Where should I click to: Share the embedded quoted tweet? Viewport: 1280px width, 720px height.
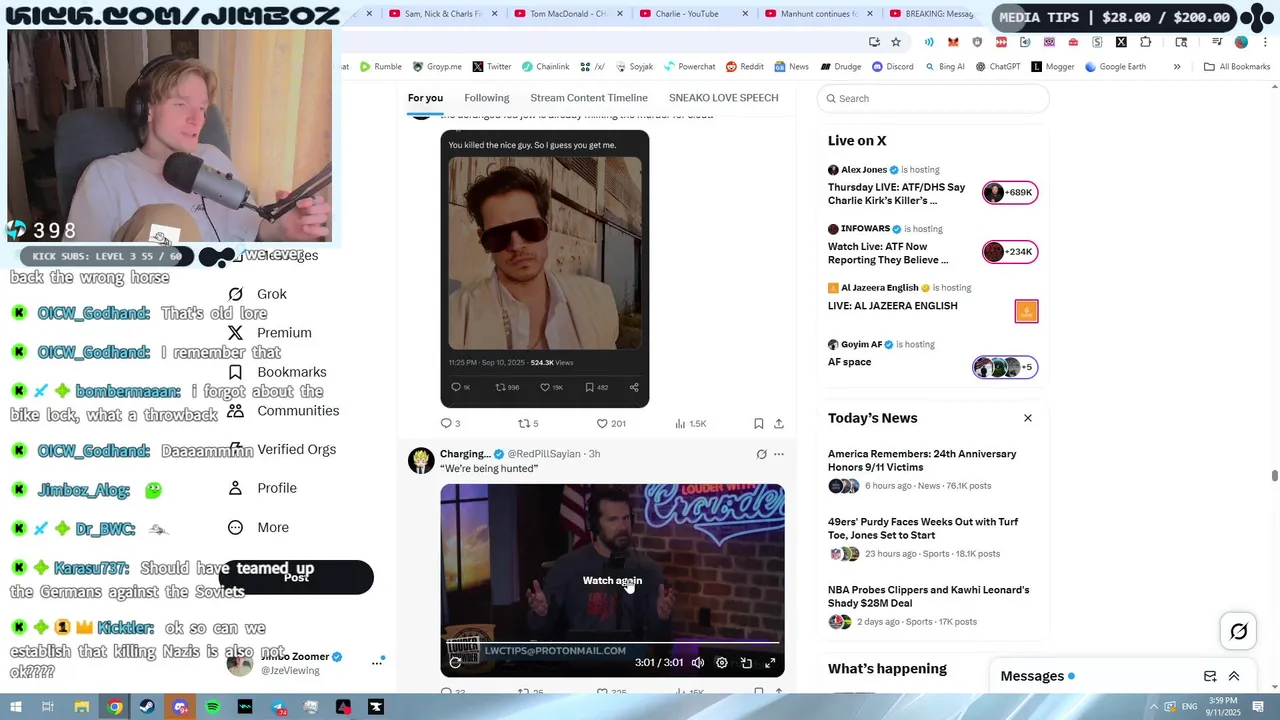click(634, 387)
